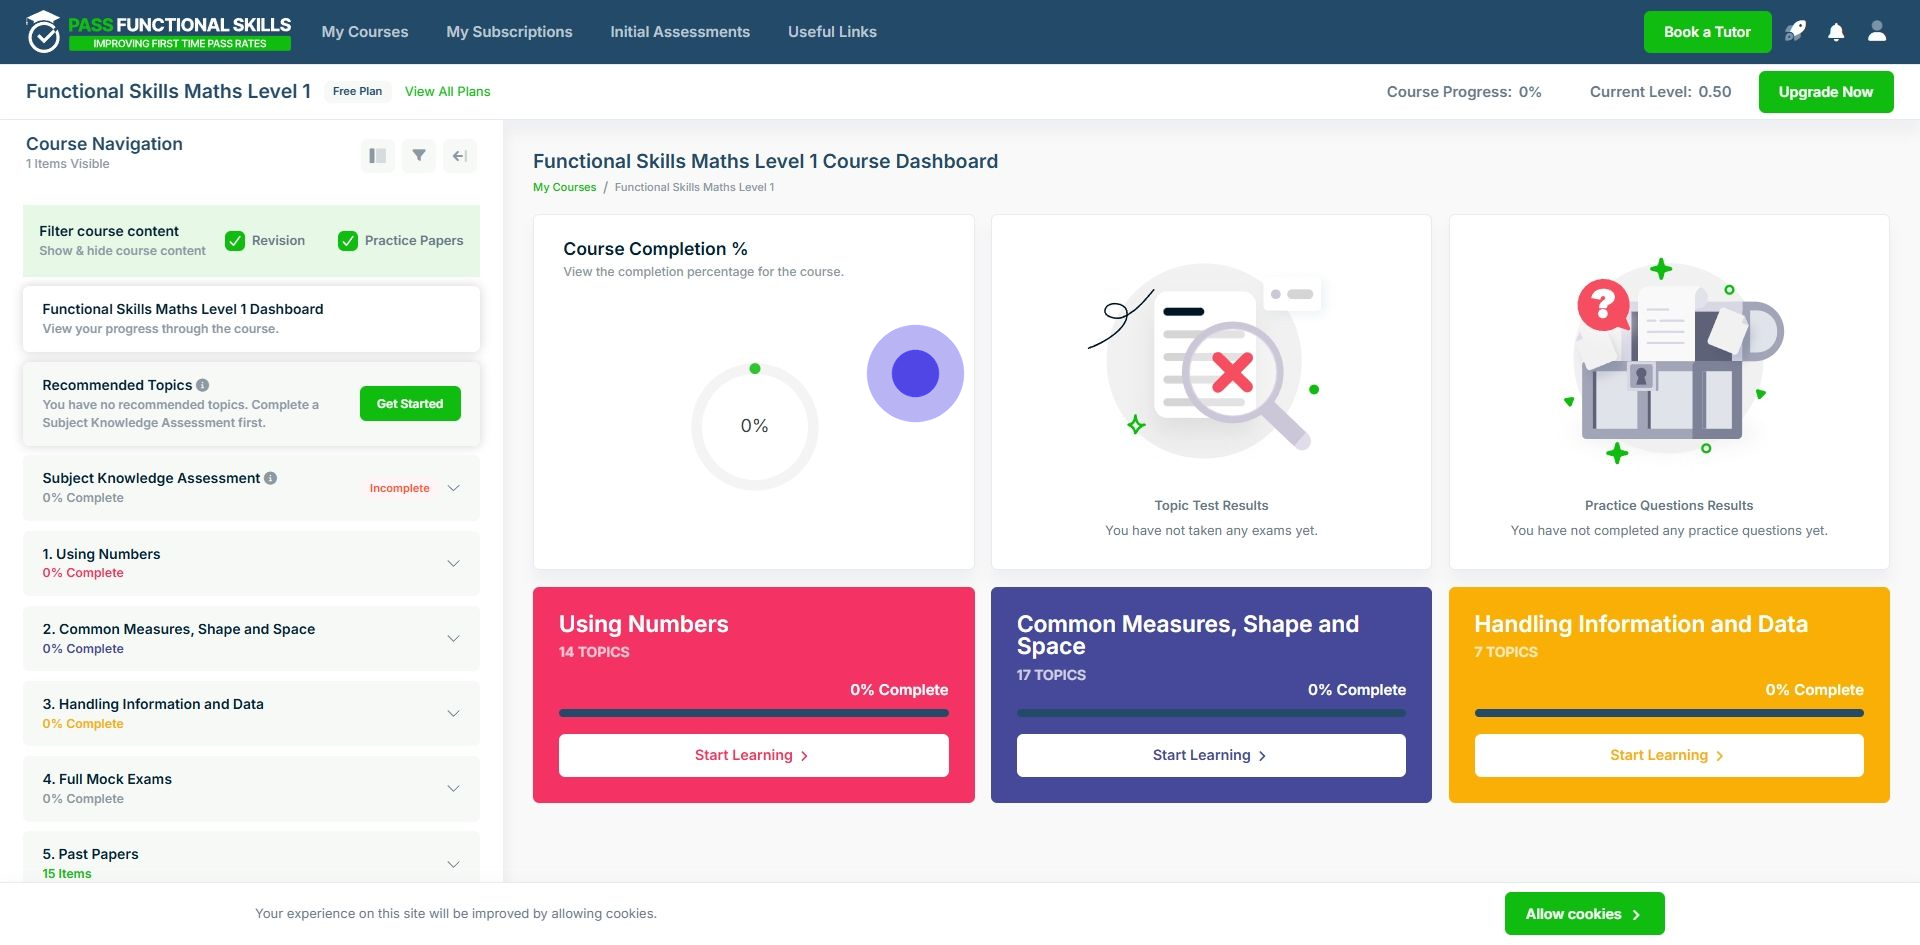Open the notifications bell icon
The height and width of the screenshot is (945, 1920).
pyautogui.click(x=1836, y=32)
